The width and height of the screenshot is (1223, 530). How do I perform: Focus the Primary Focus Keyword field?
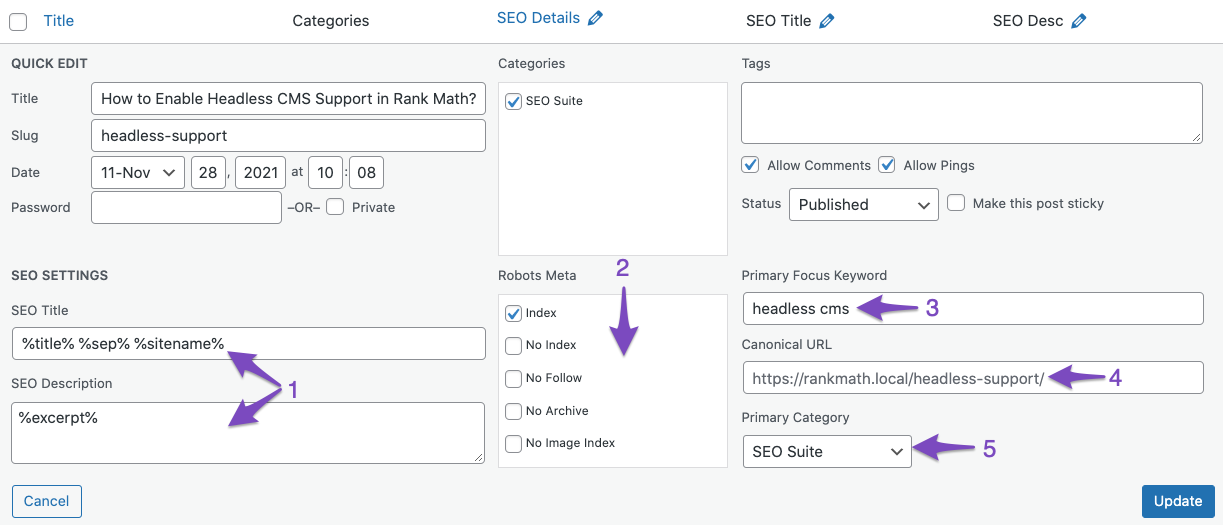[972, 308]
